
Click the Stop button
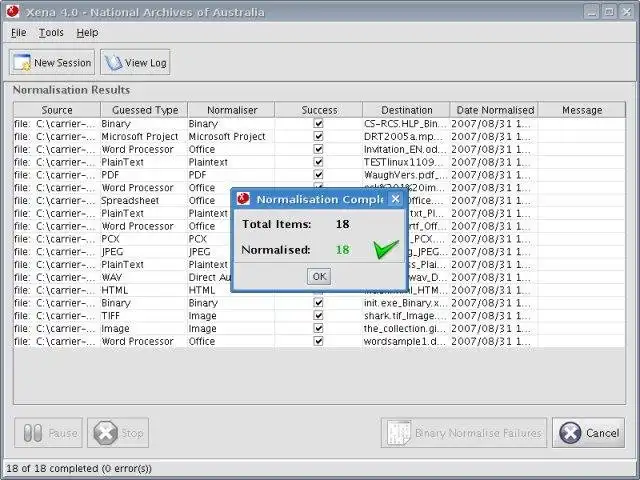[118, 433]
